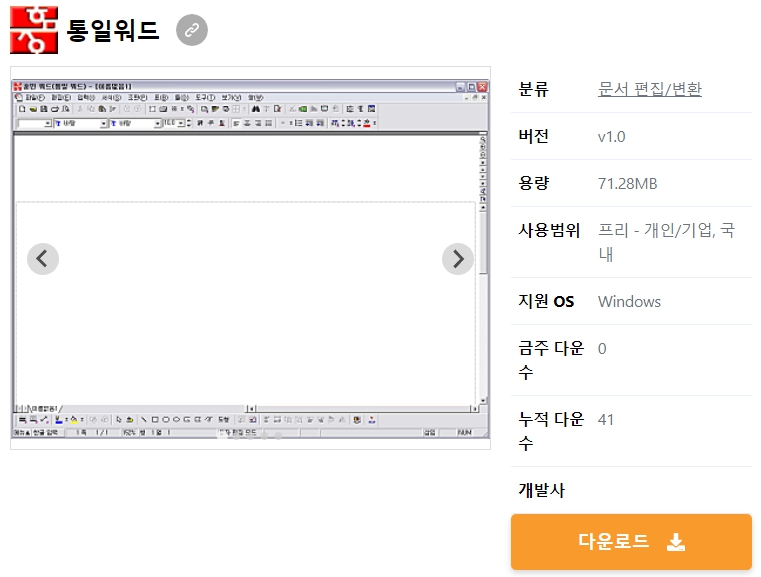Image resolution: width=761 pixels, height=577 pixels.
Task: Click the file size 71.28MB
Action: (x=628, y=184)
